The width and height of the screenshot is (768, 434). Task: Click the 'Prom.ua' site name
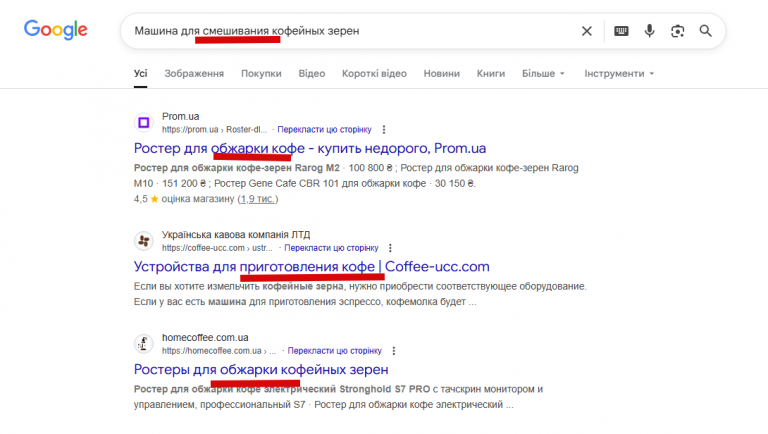pos(181,117)
